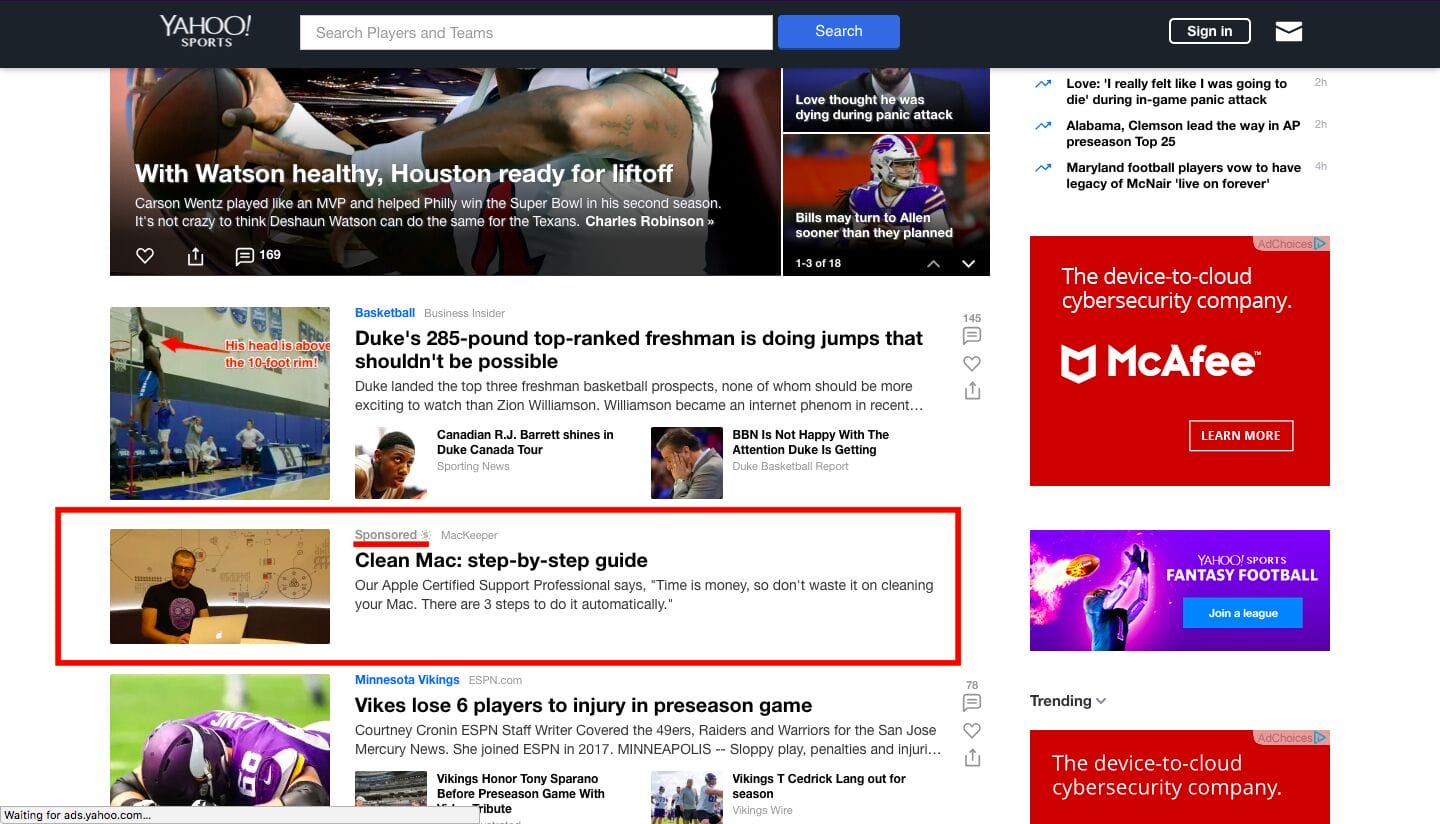The height and width of the screenshot is (824, 1440).
Task: Share the Watson Houston hero story
Action: pos(195,257)
